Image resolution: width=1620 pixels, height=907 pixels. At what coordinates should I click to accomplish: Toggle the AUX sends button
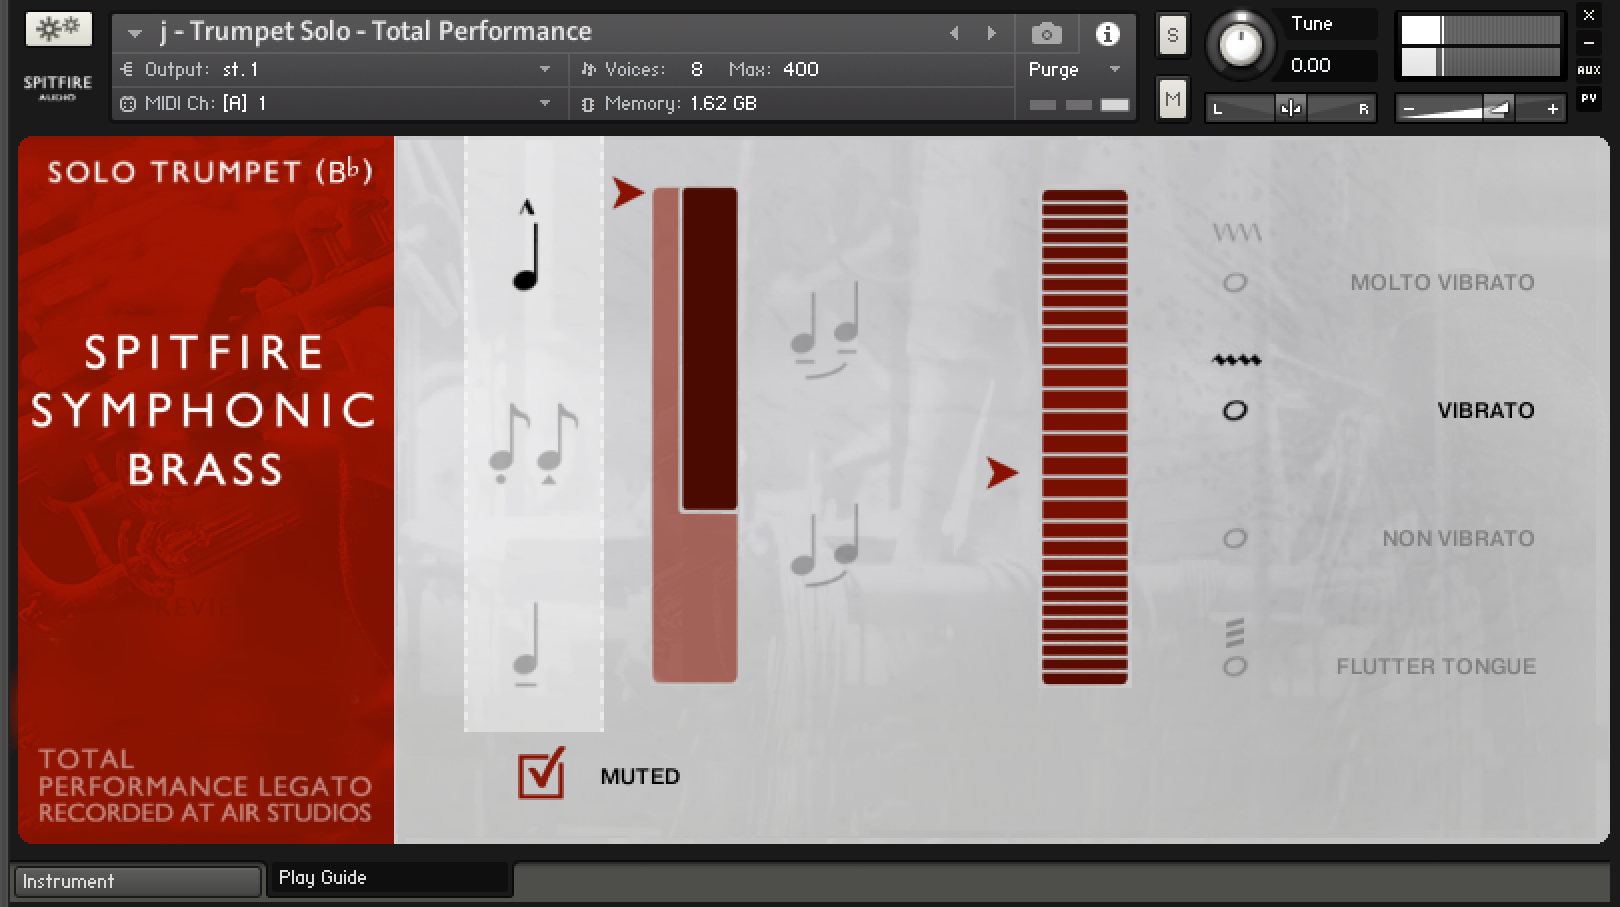1589,70
